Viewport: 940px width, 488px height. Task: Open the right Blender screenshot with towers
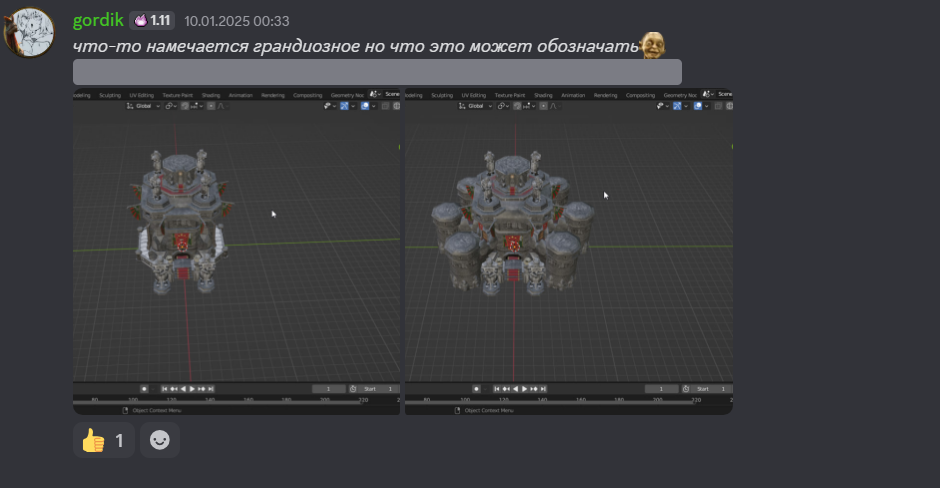(569, 251)
